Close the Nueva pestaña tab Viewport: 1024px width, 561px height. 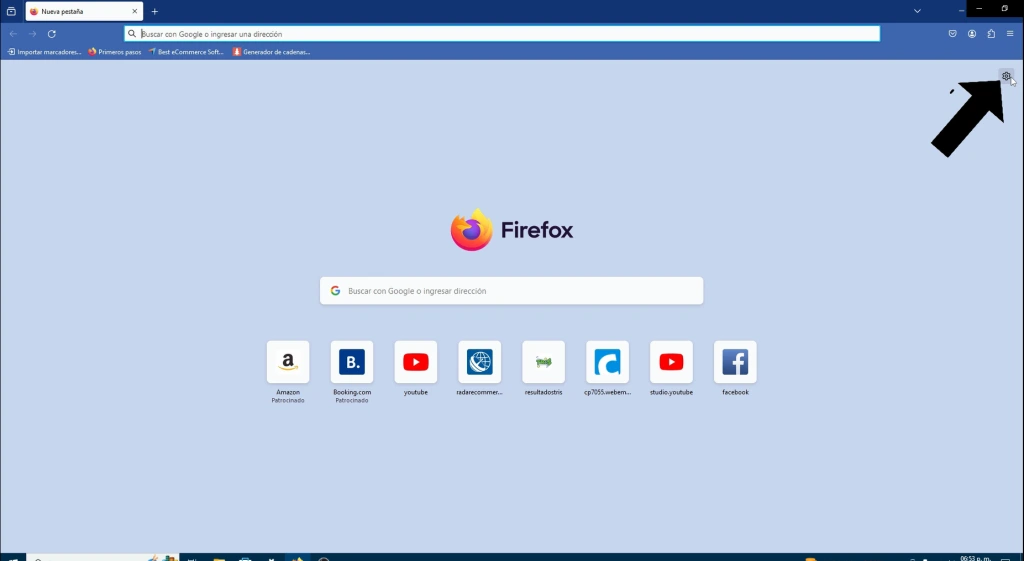pyautogui.click(x=135, y=11)
